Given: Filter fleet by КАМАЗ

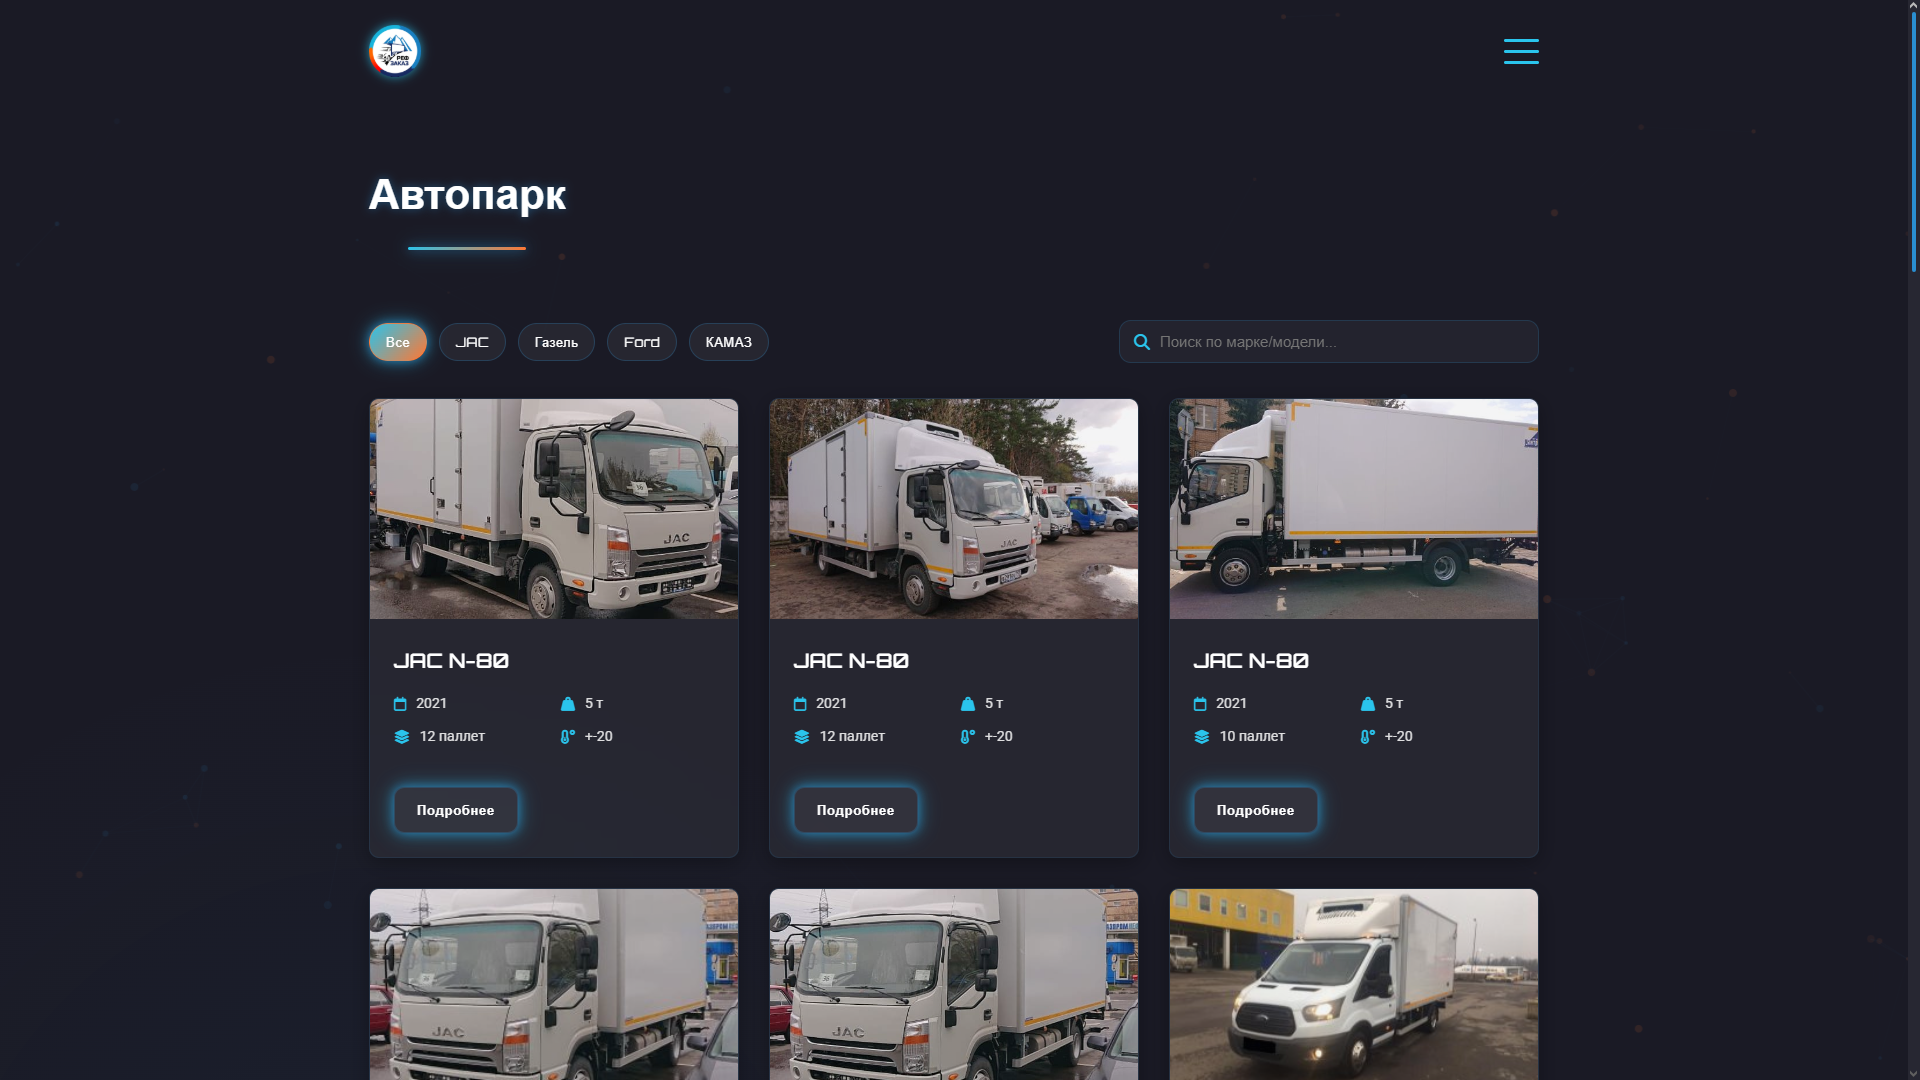Looking at the screenshot, I should pos(729,342).
